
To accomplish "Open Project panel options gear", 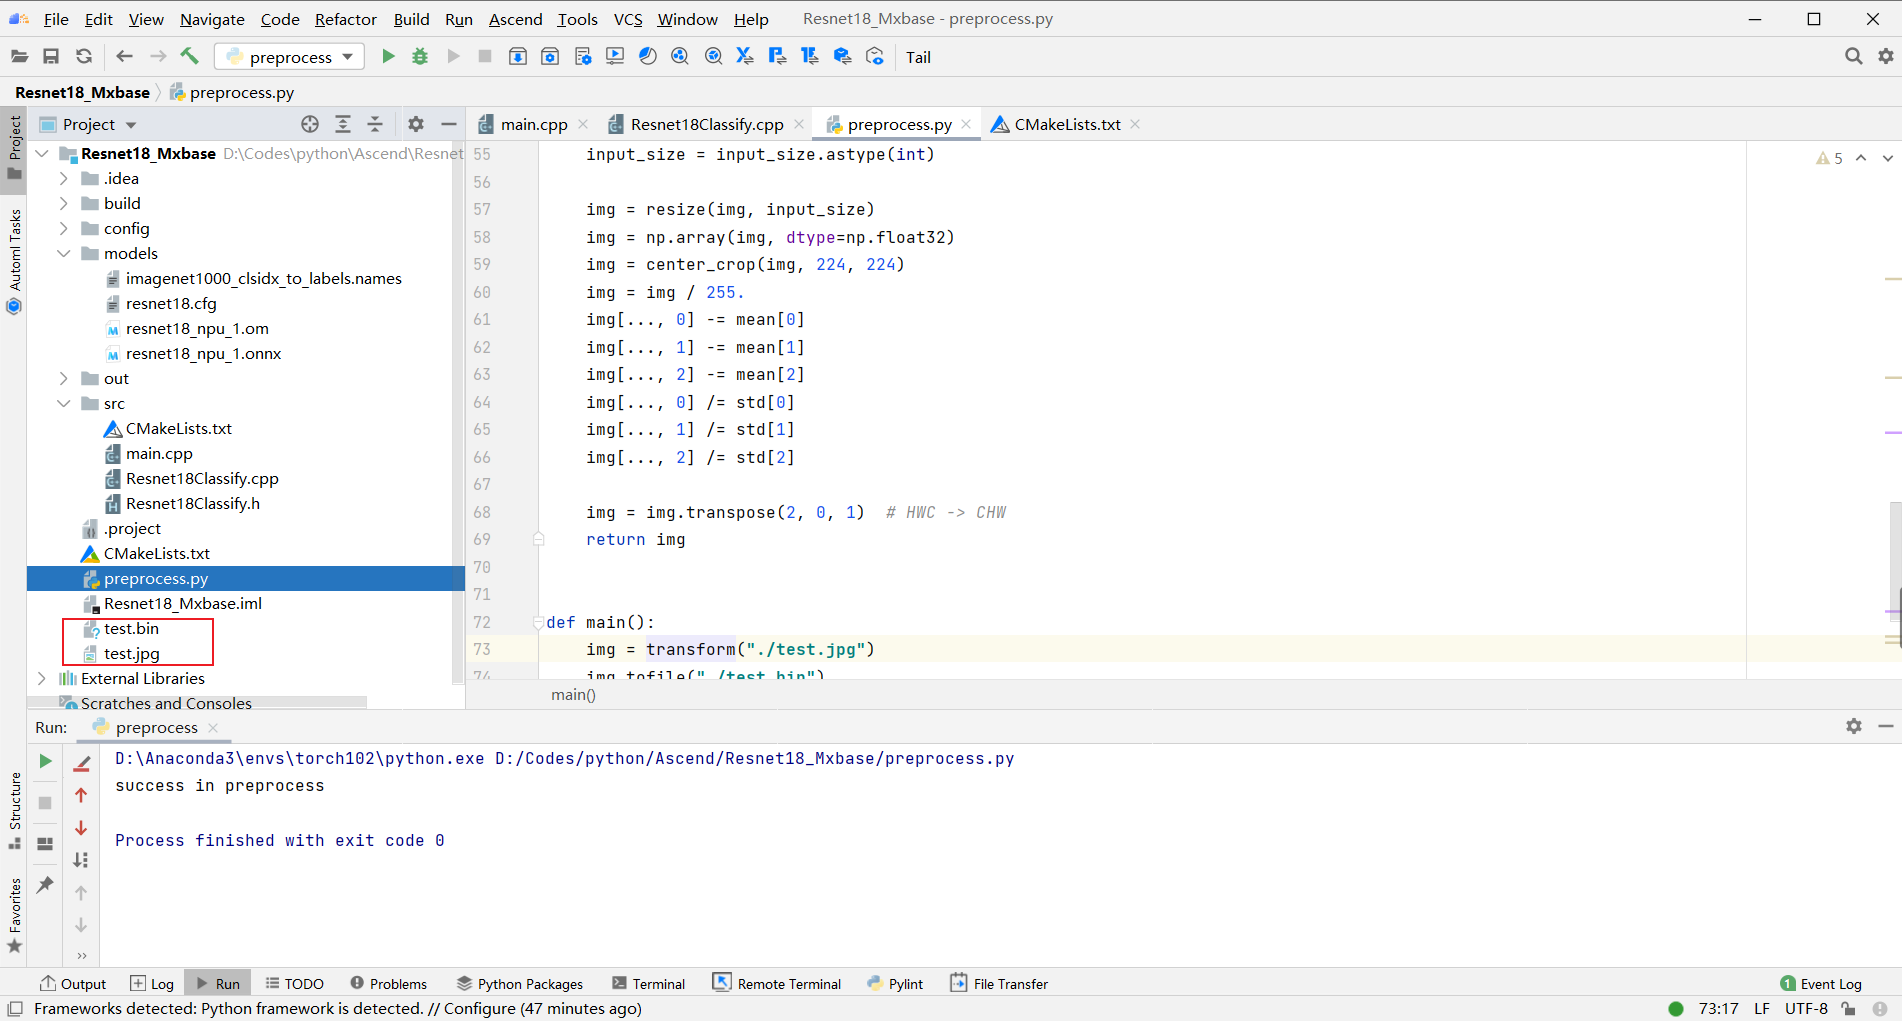I will point(416,124).
